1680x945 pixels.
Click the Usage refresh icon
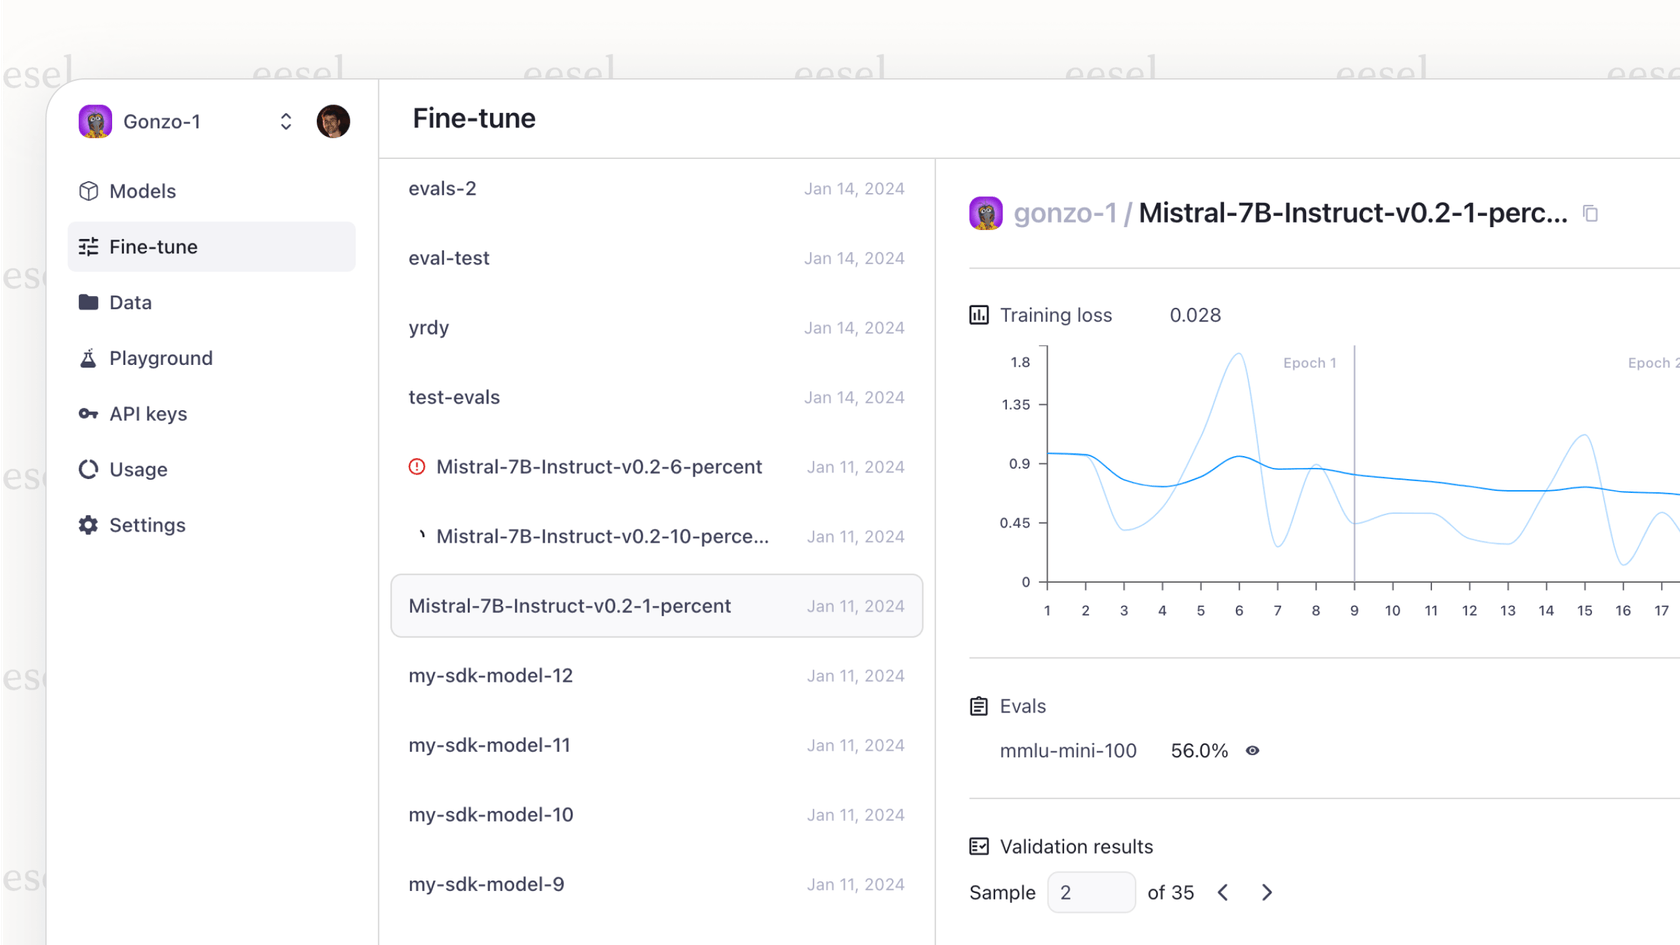point(88,469)
